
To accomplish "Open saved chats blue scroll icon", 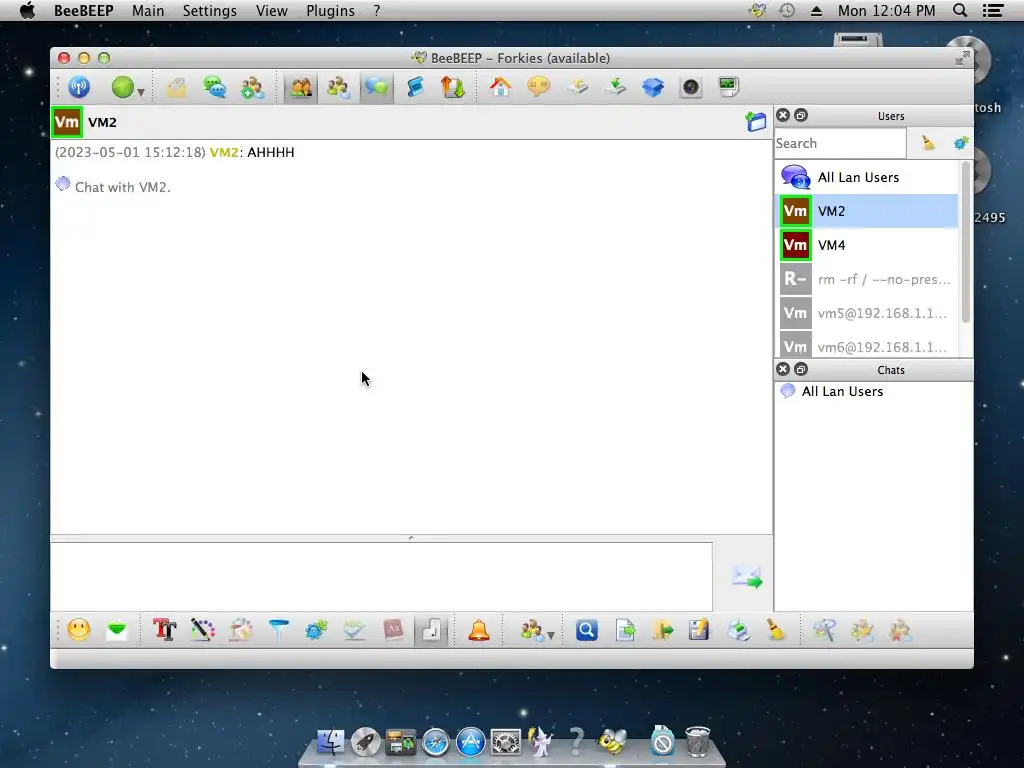I will [415, 87].
